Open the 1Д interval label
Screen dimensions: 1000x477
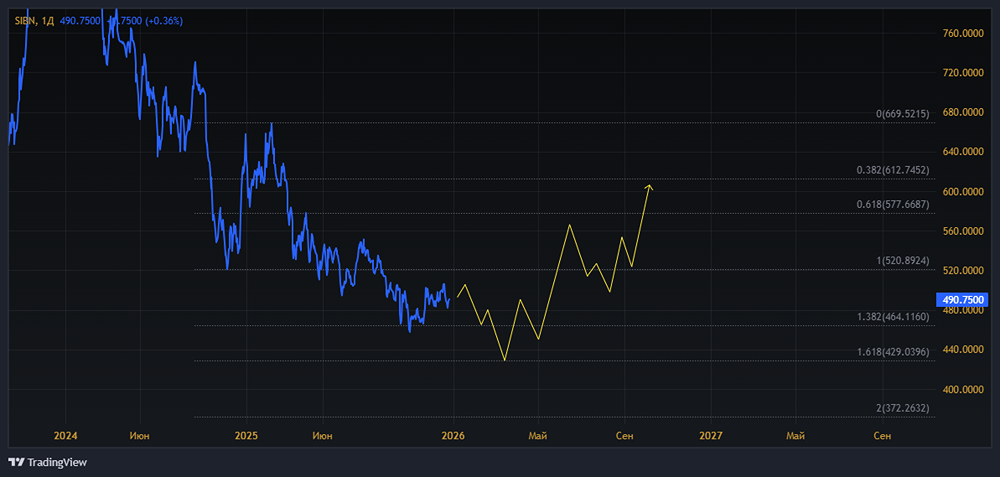coord(47,21)
